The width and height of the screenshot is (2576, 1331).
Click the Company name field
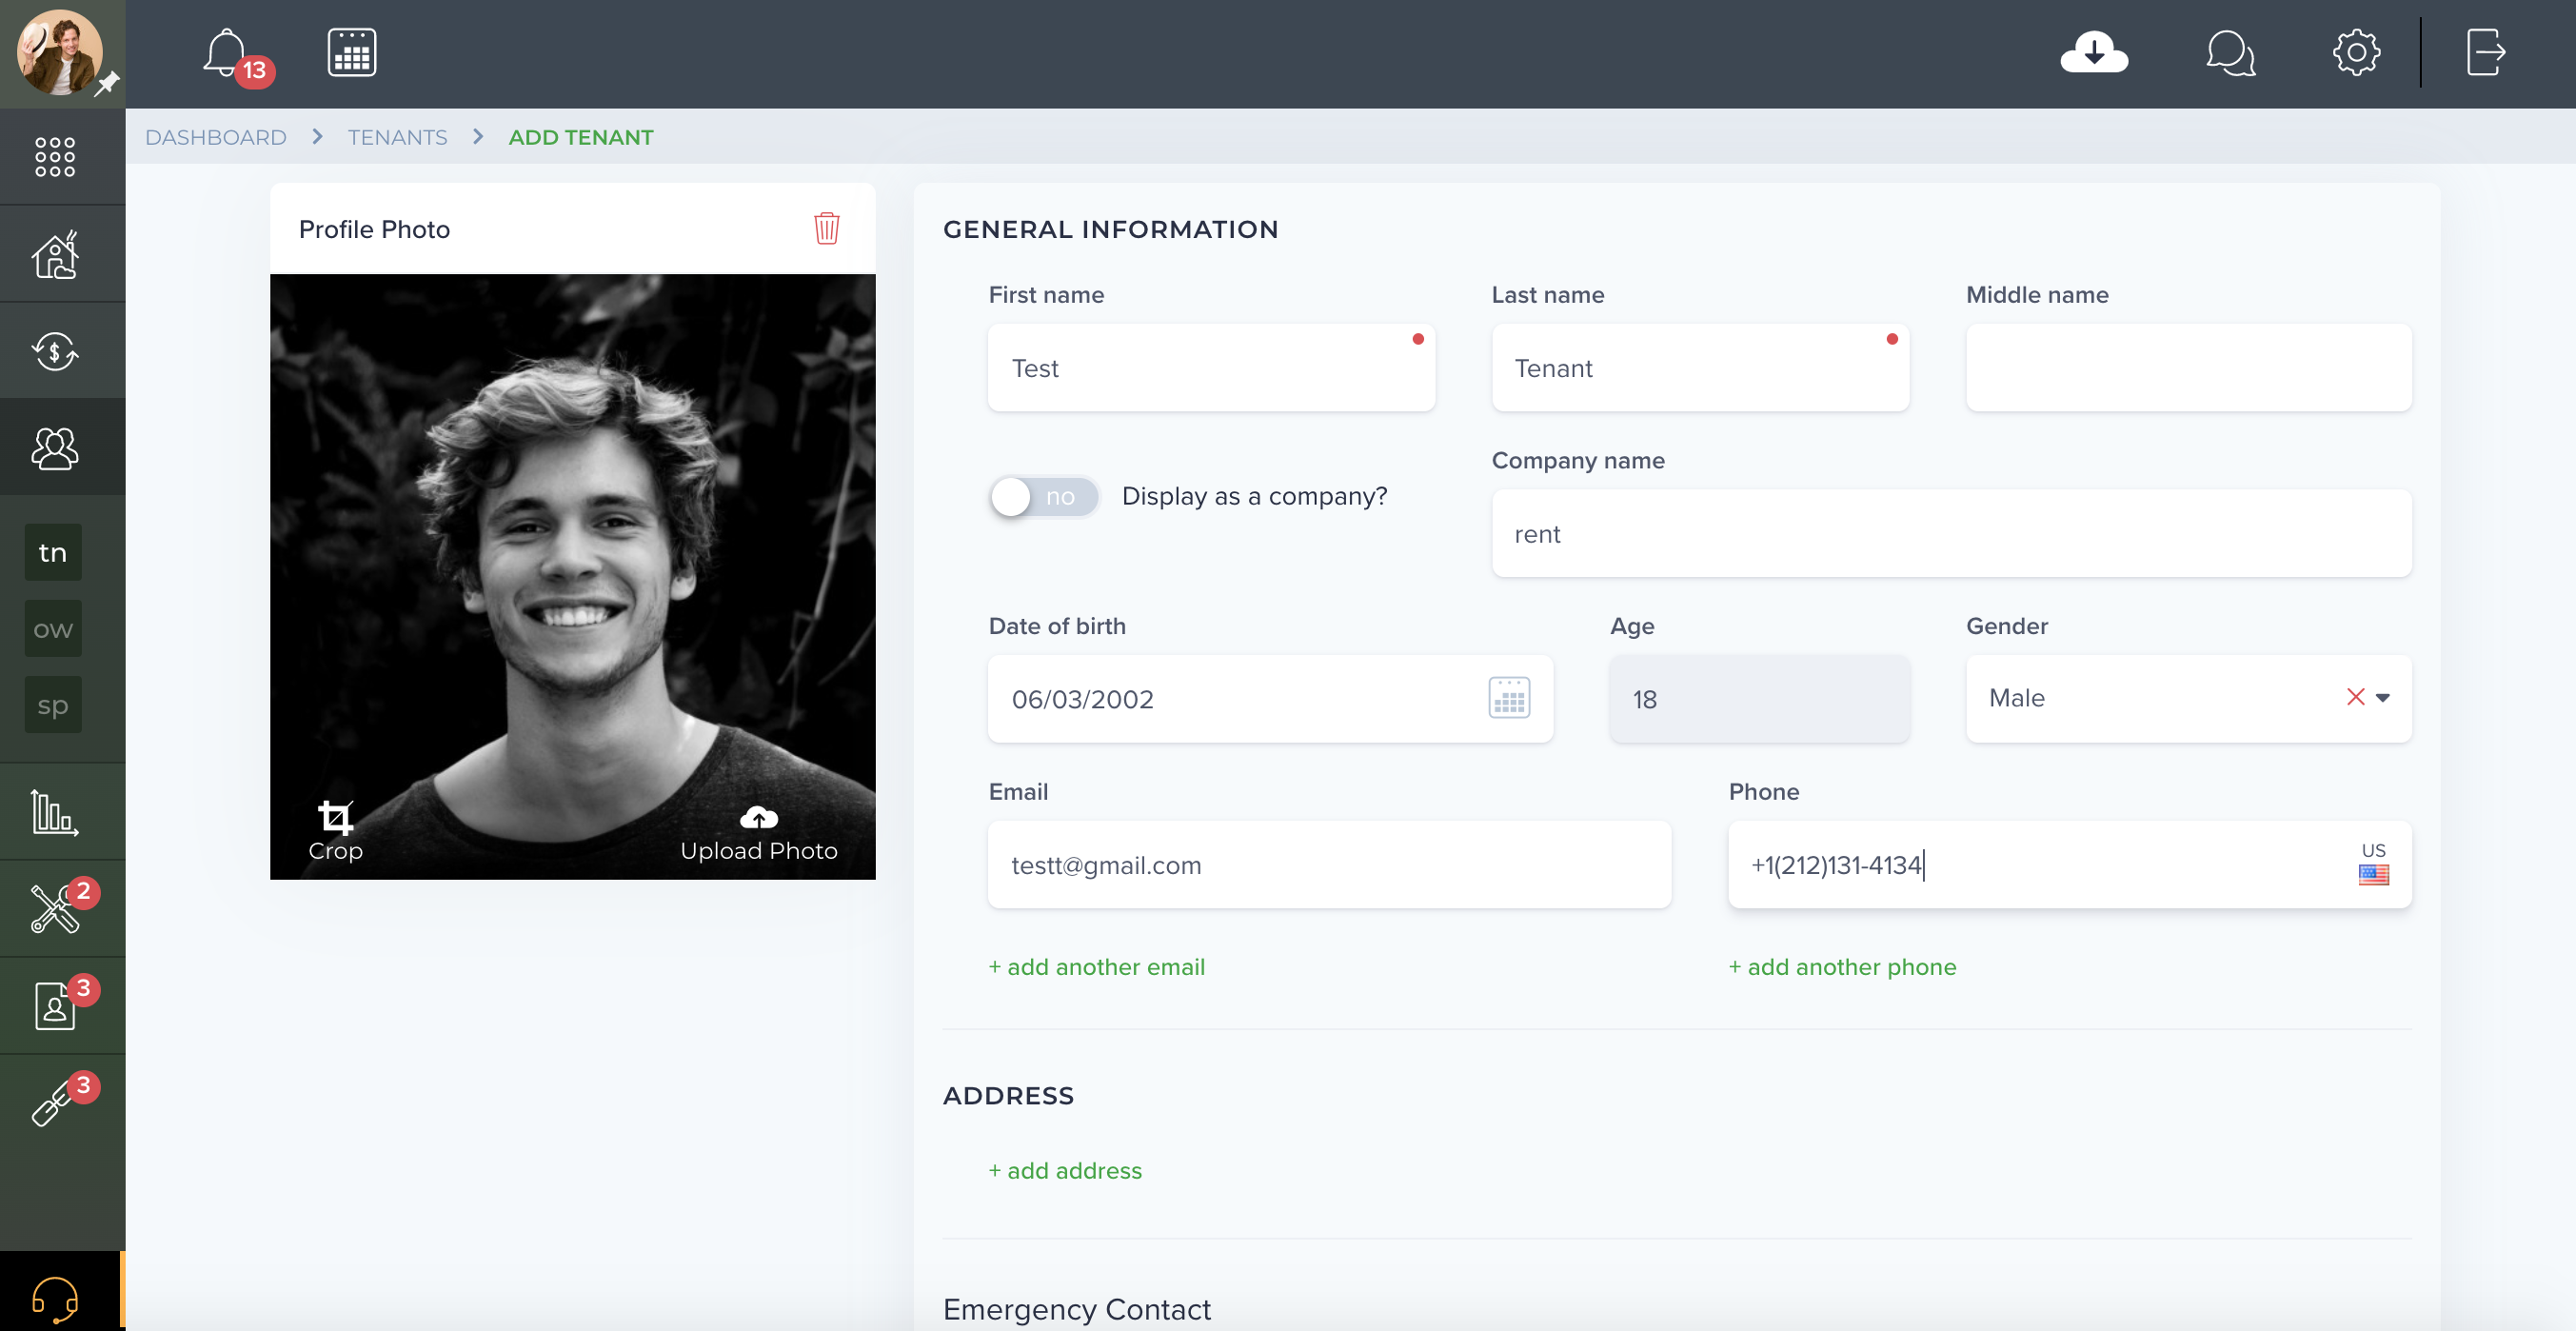[x=1951, y=533]
